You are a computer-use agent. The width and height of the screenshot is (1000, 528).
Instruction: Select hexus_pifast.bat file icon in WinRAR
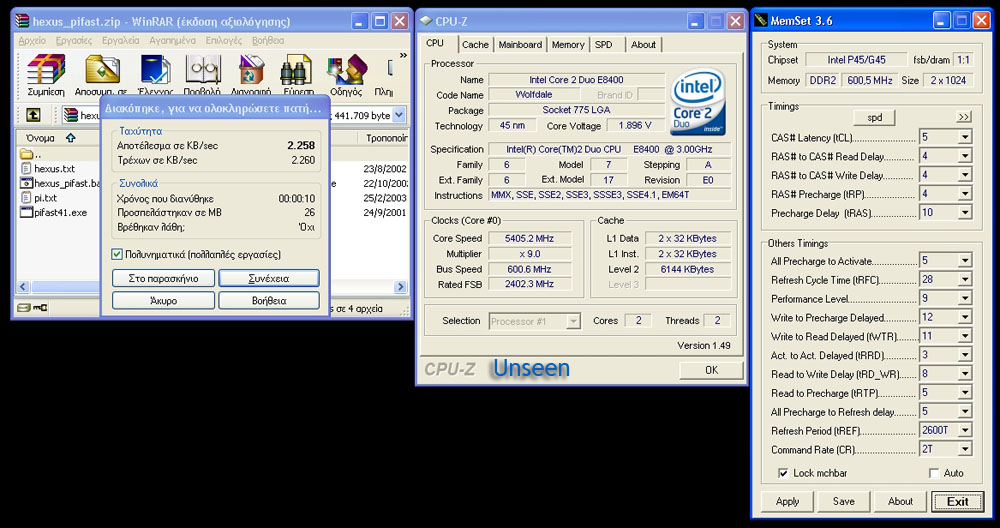pos(26,183)
